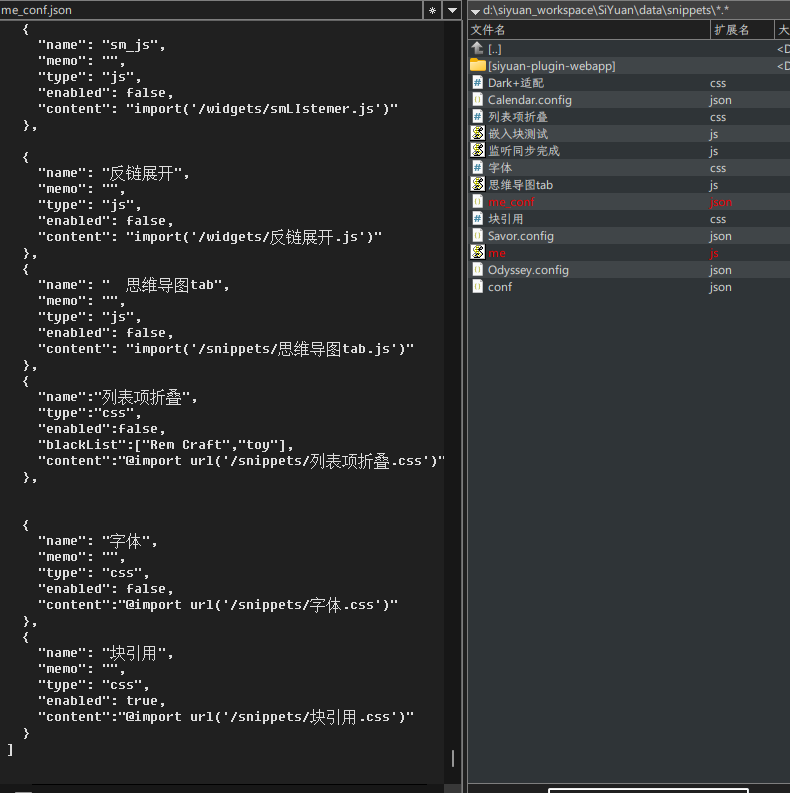Select the Dark+适配 css file icon
This screenshot has width=790, height=793.
[477, 83]
